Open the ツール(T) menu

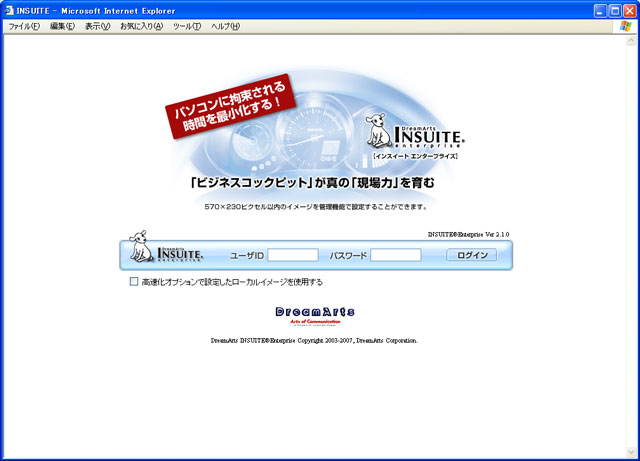(x=187, y=27)
